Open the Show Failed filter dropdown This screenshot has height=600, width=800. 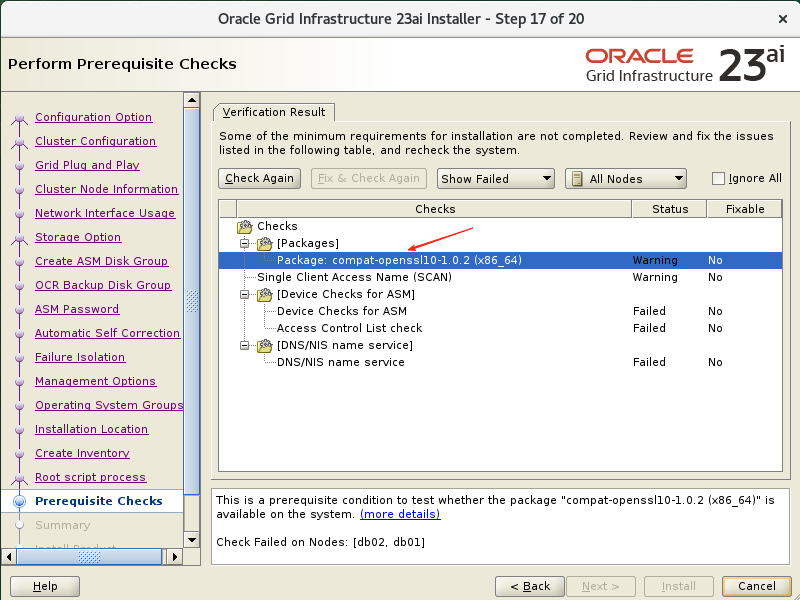495,179
